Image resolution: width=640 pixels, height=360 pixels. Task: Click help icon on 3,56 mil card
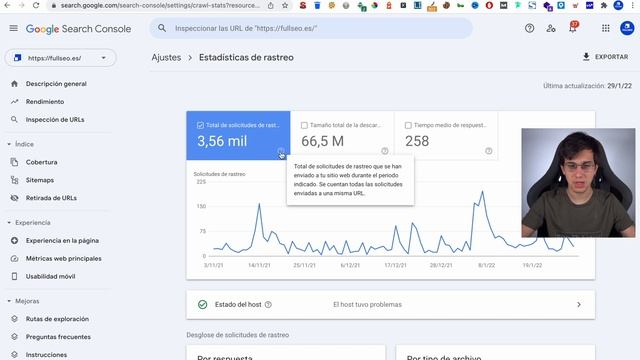(x=281, y=151)
